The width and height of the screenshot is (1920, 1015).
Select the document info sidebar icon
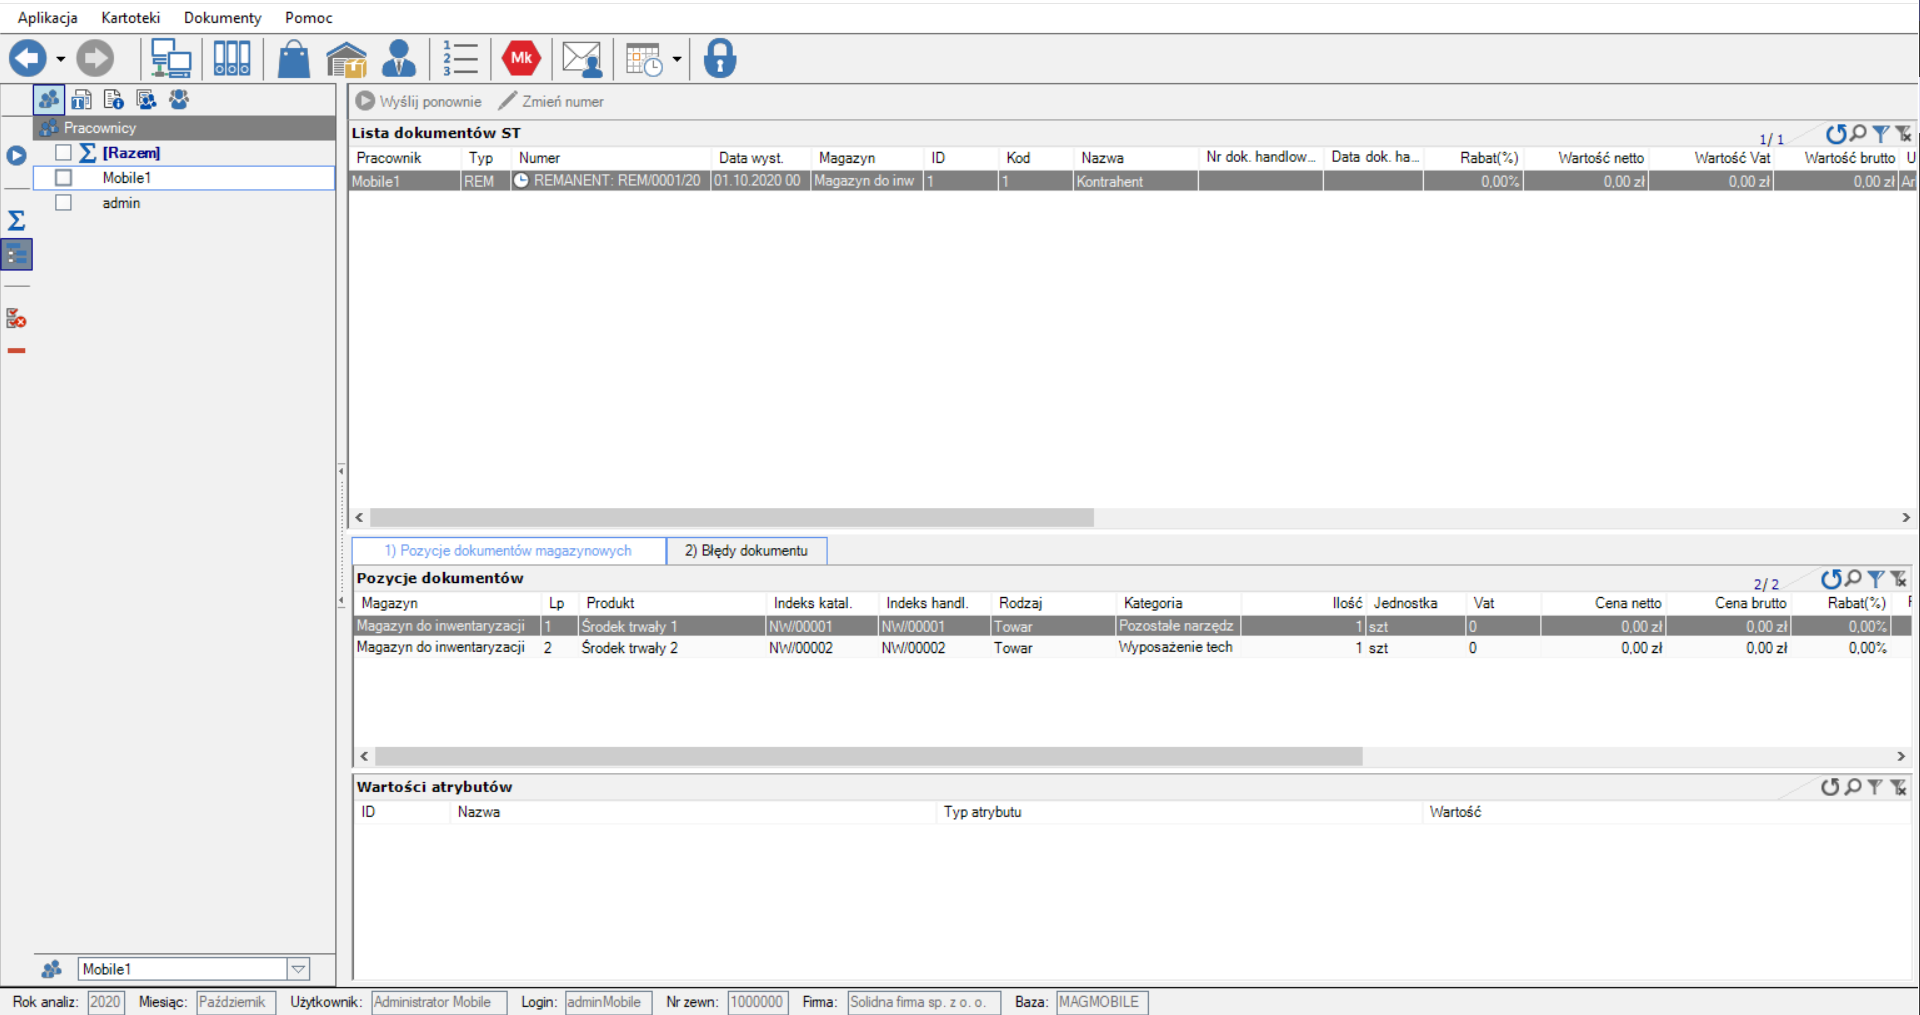click(114, 99)
